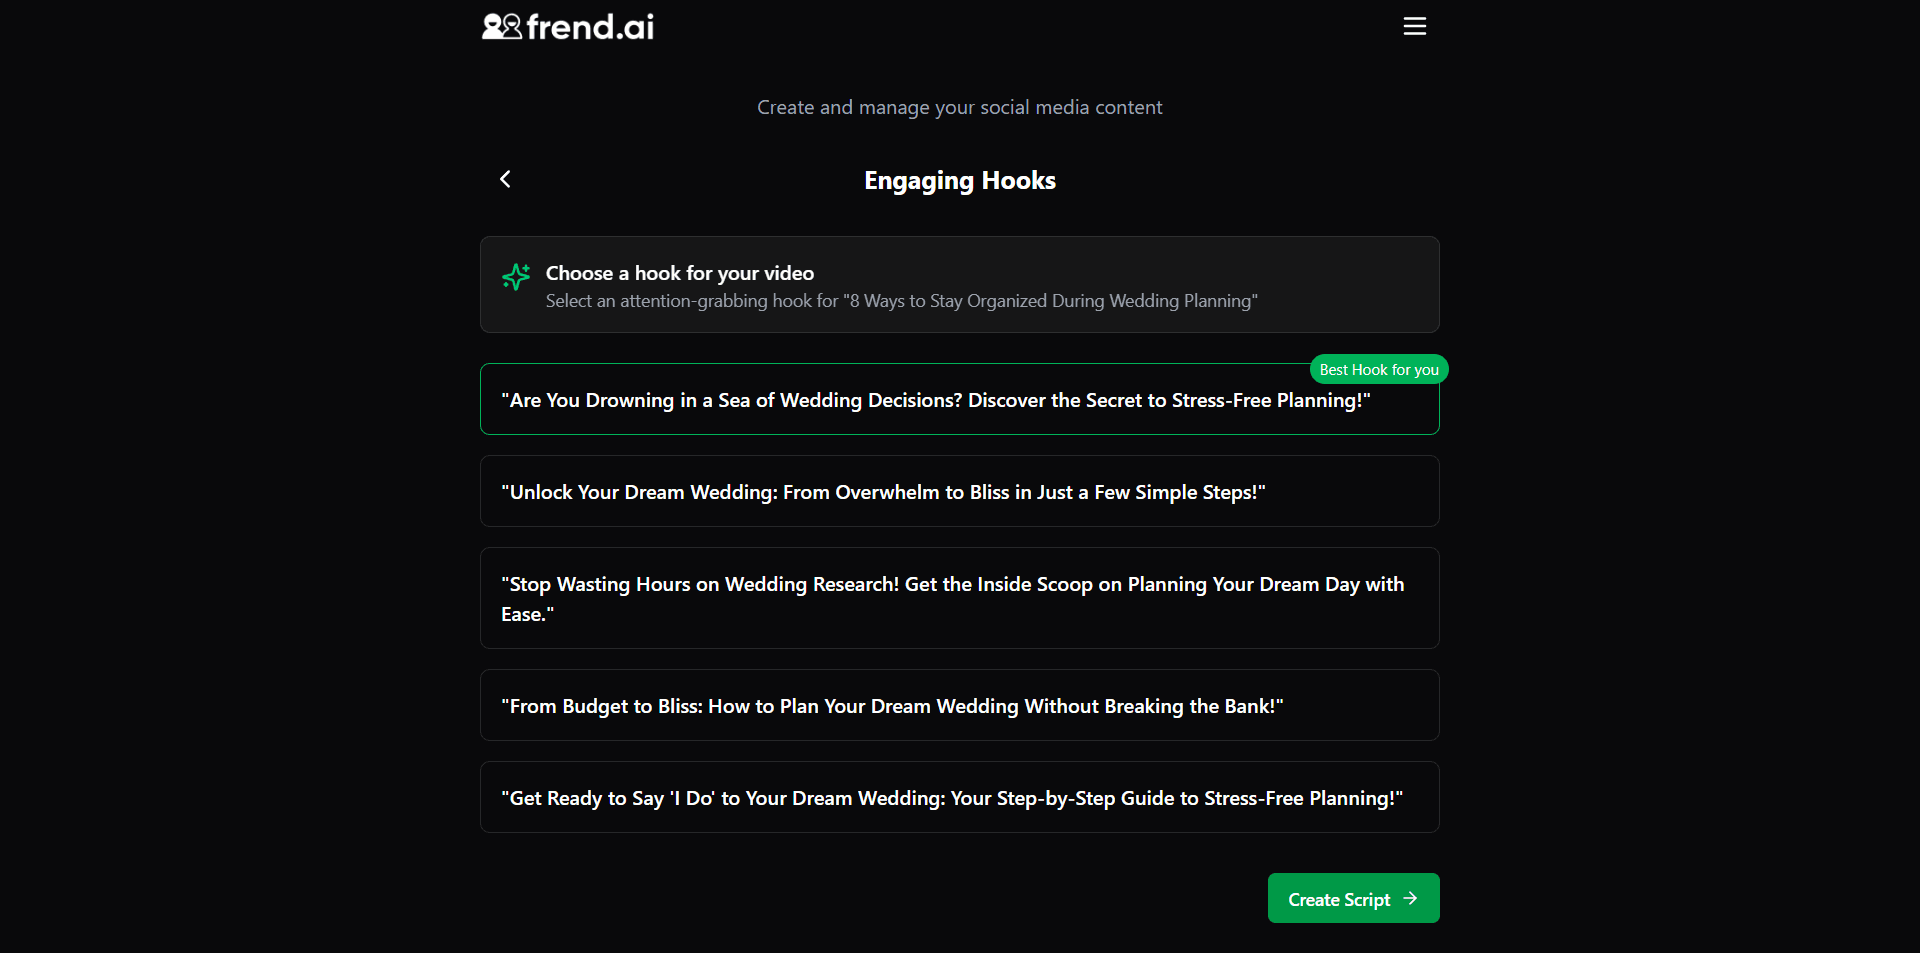Select the Stop Wasting Hours hook
Screen dimensions: 1920x953
tap(952, 598)
